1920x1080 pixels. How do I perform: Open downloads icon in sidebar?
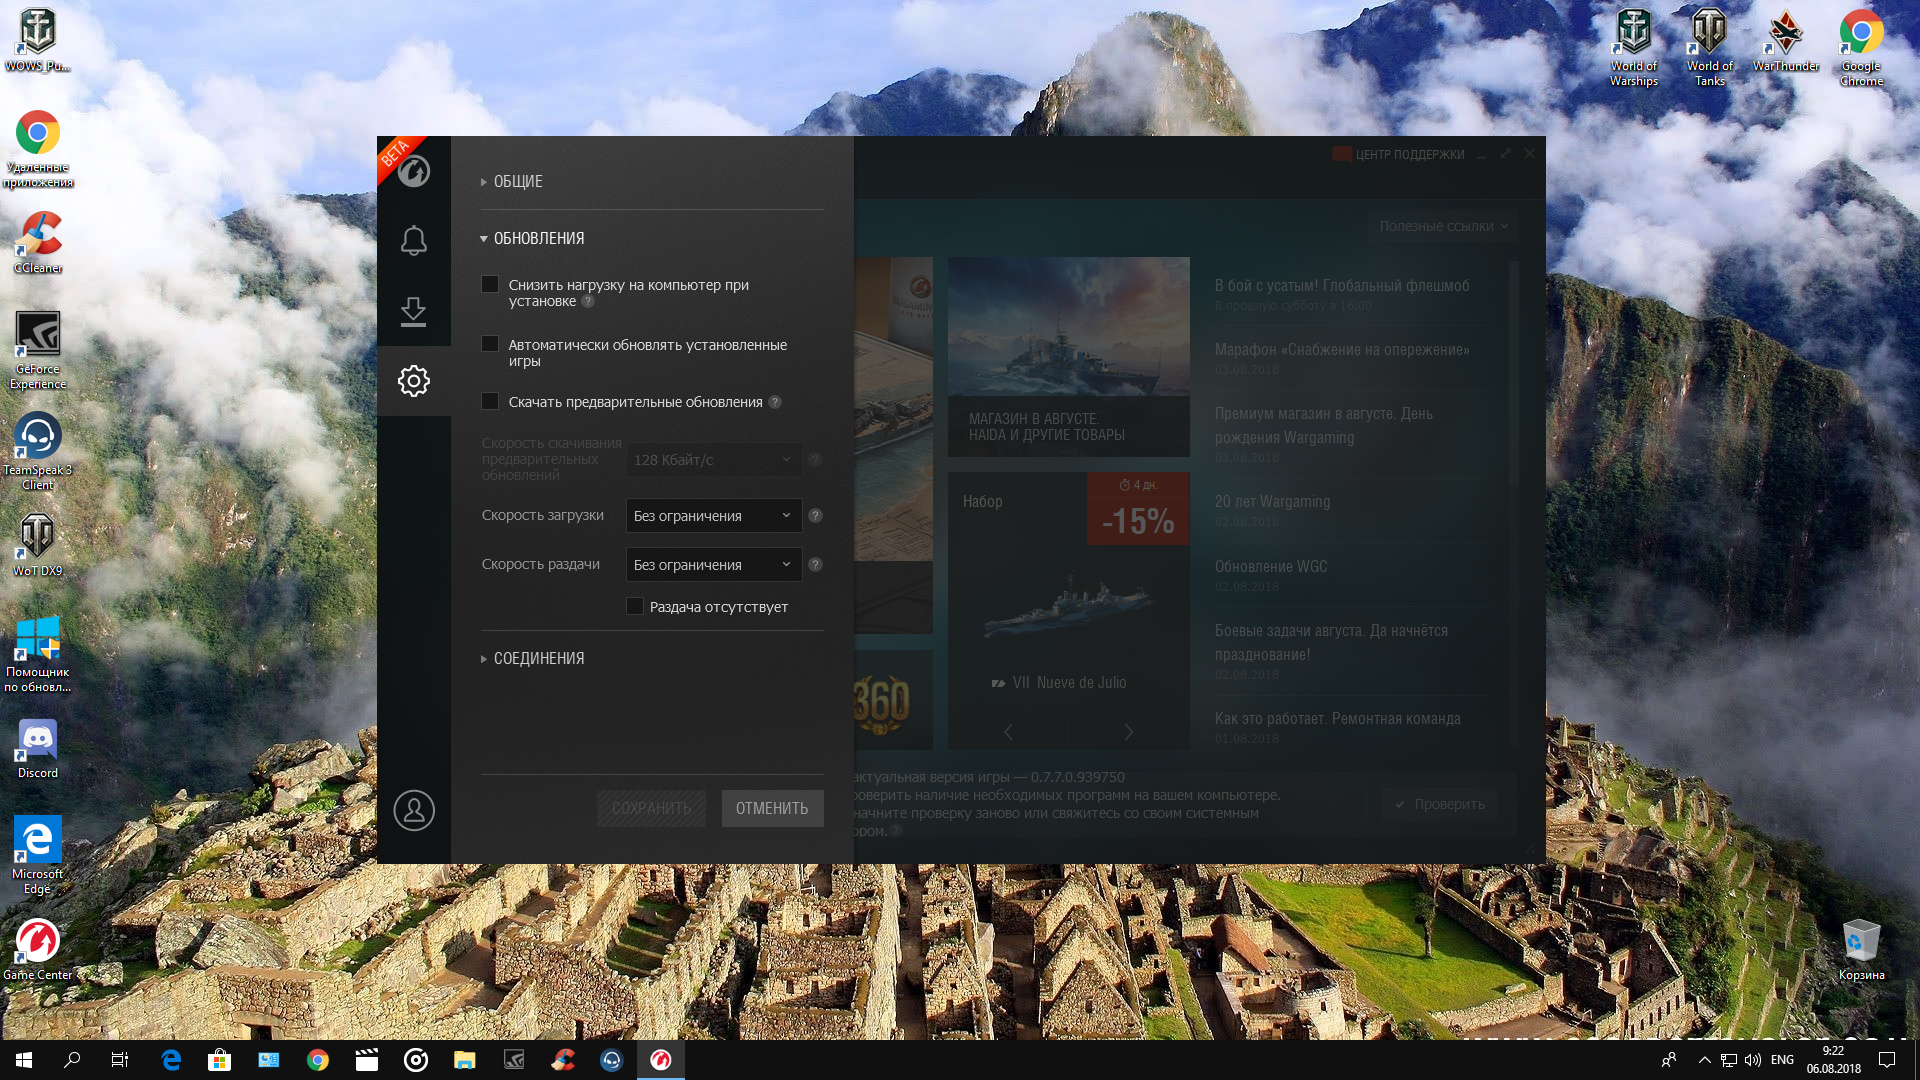pos(413,311)
